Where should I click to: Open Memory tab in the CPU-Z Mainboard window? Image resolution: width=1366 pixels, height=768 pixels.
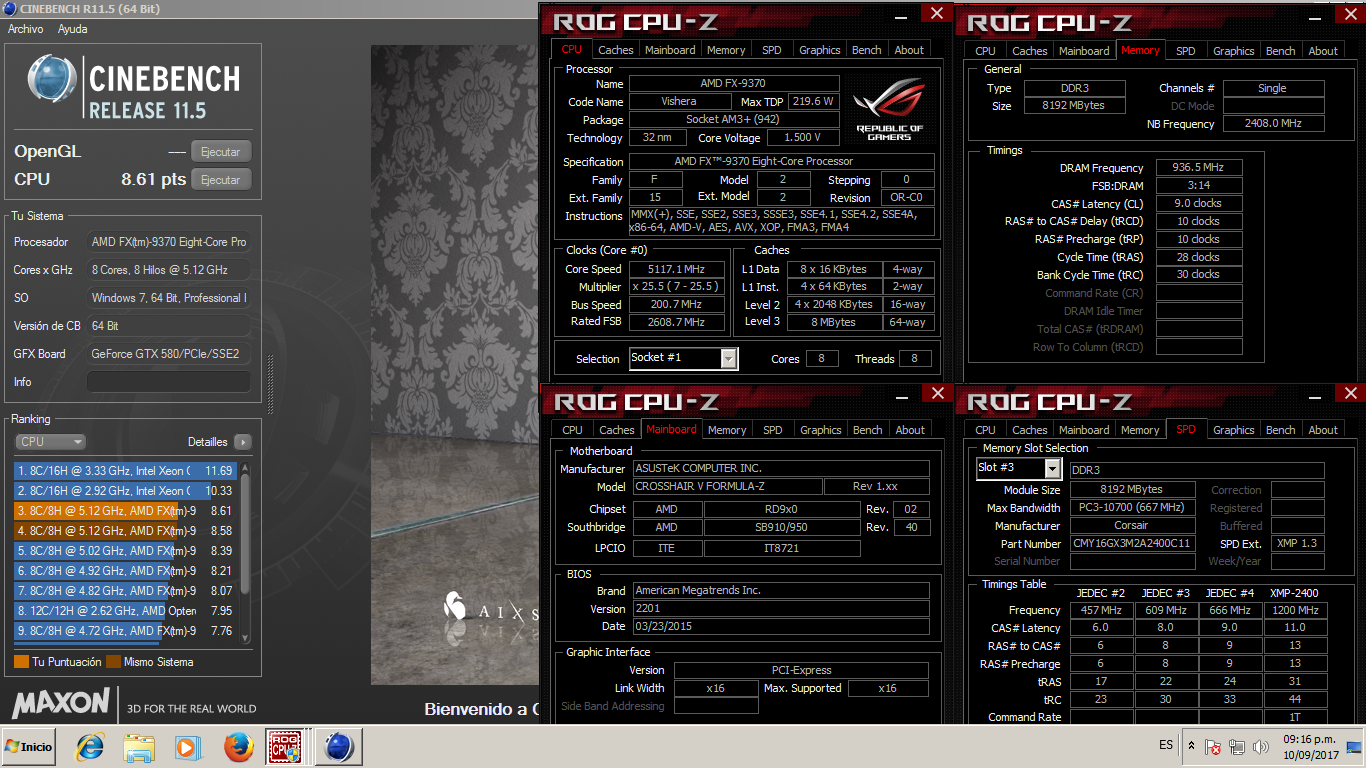click(727, 430)
